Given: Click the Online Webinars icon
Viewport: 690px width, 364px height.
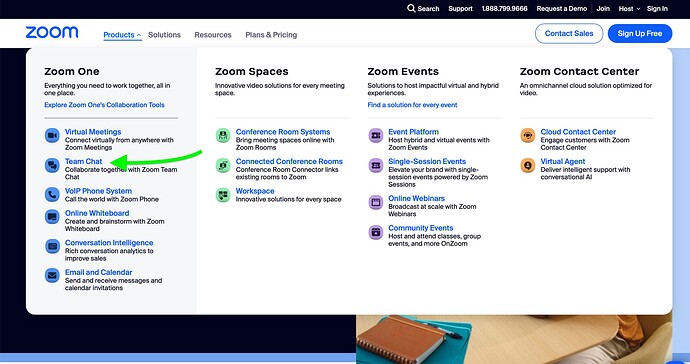Looking at the screenshot, I should pyautogui.click(x=376, y=202).
